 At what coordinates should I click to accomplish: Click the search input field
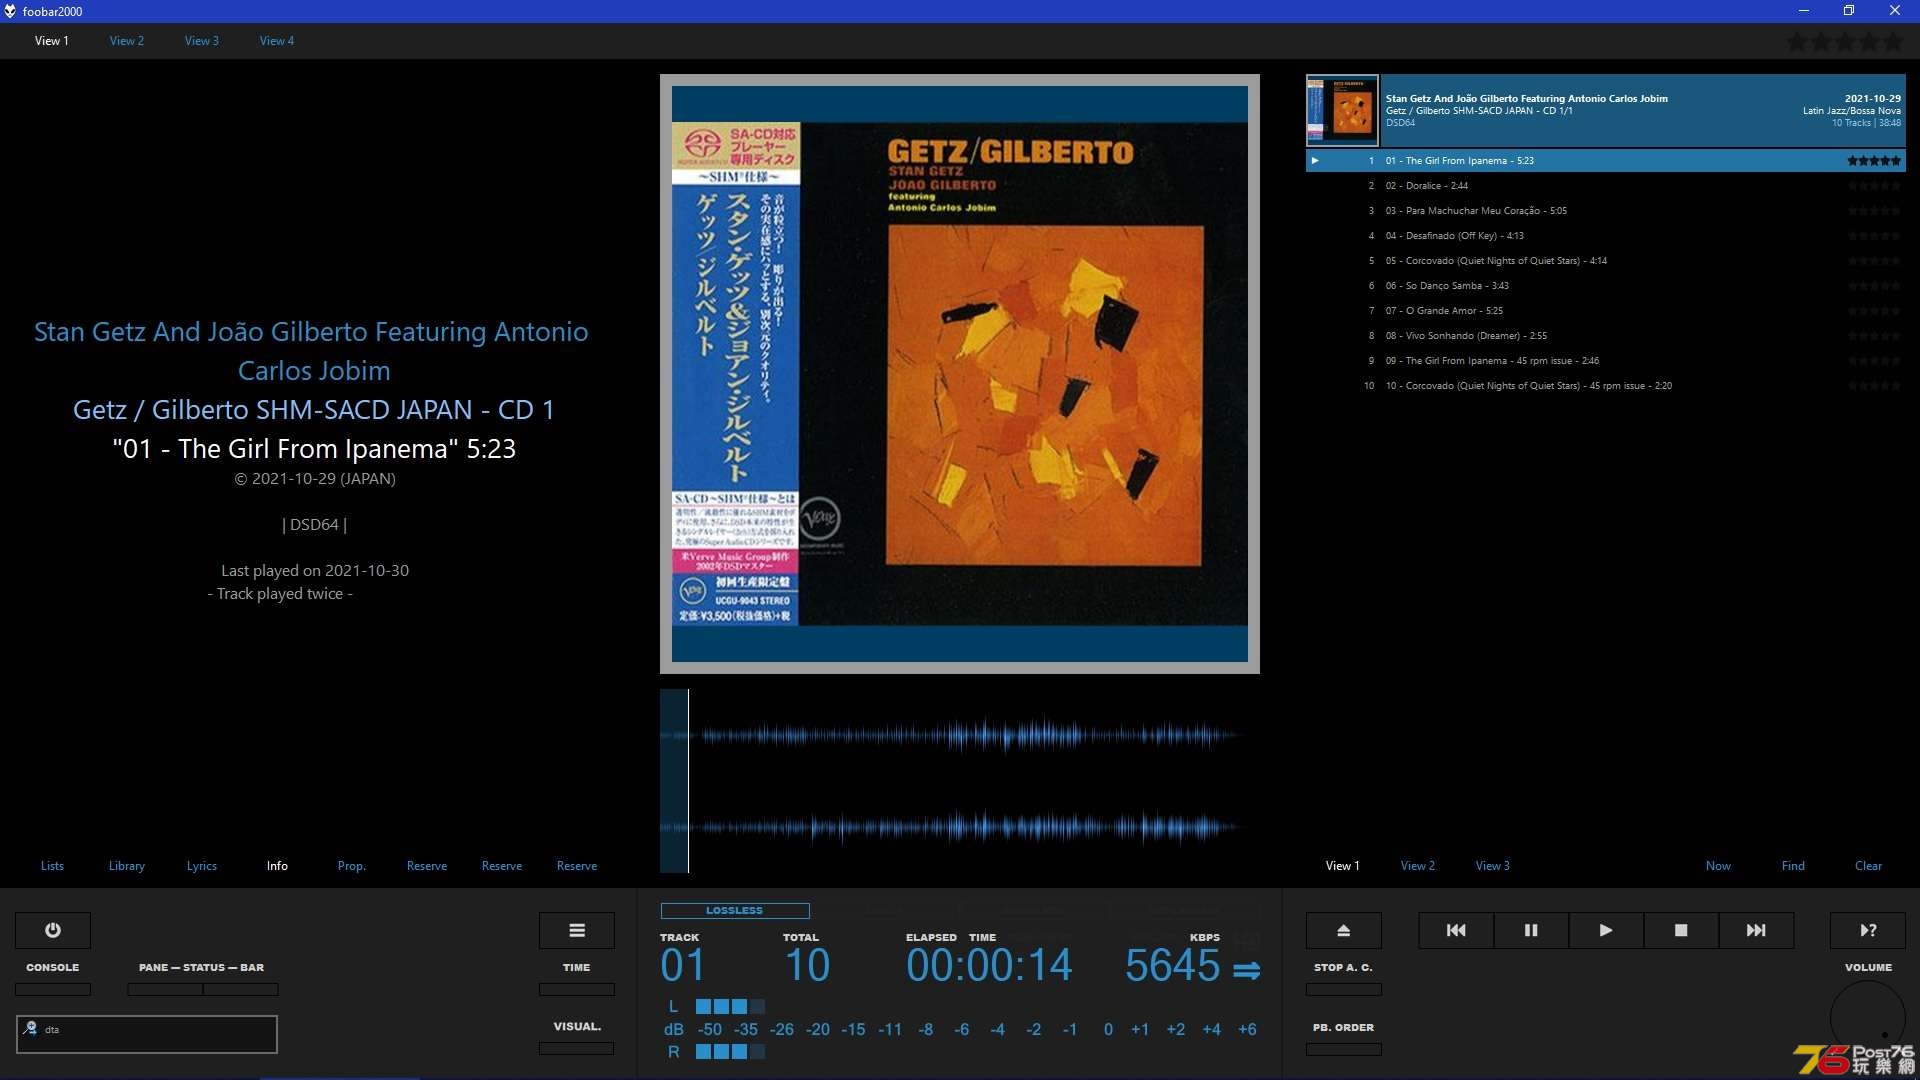(x=147, y=1034)
